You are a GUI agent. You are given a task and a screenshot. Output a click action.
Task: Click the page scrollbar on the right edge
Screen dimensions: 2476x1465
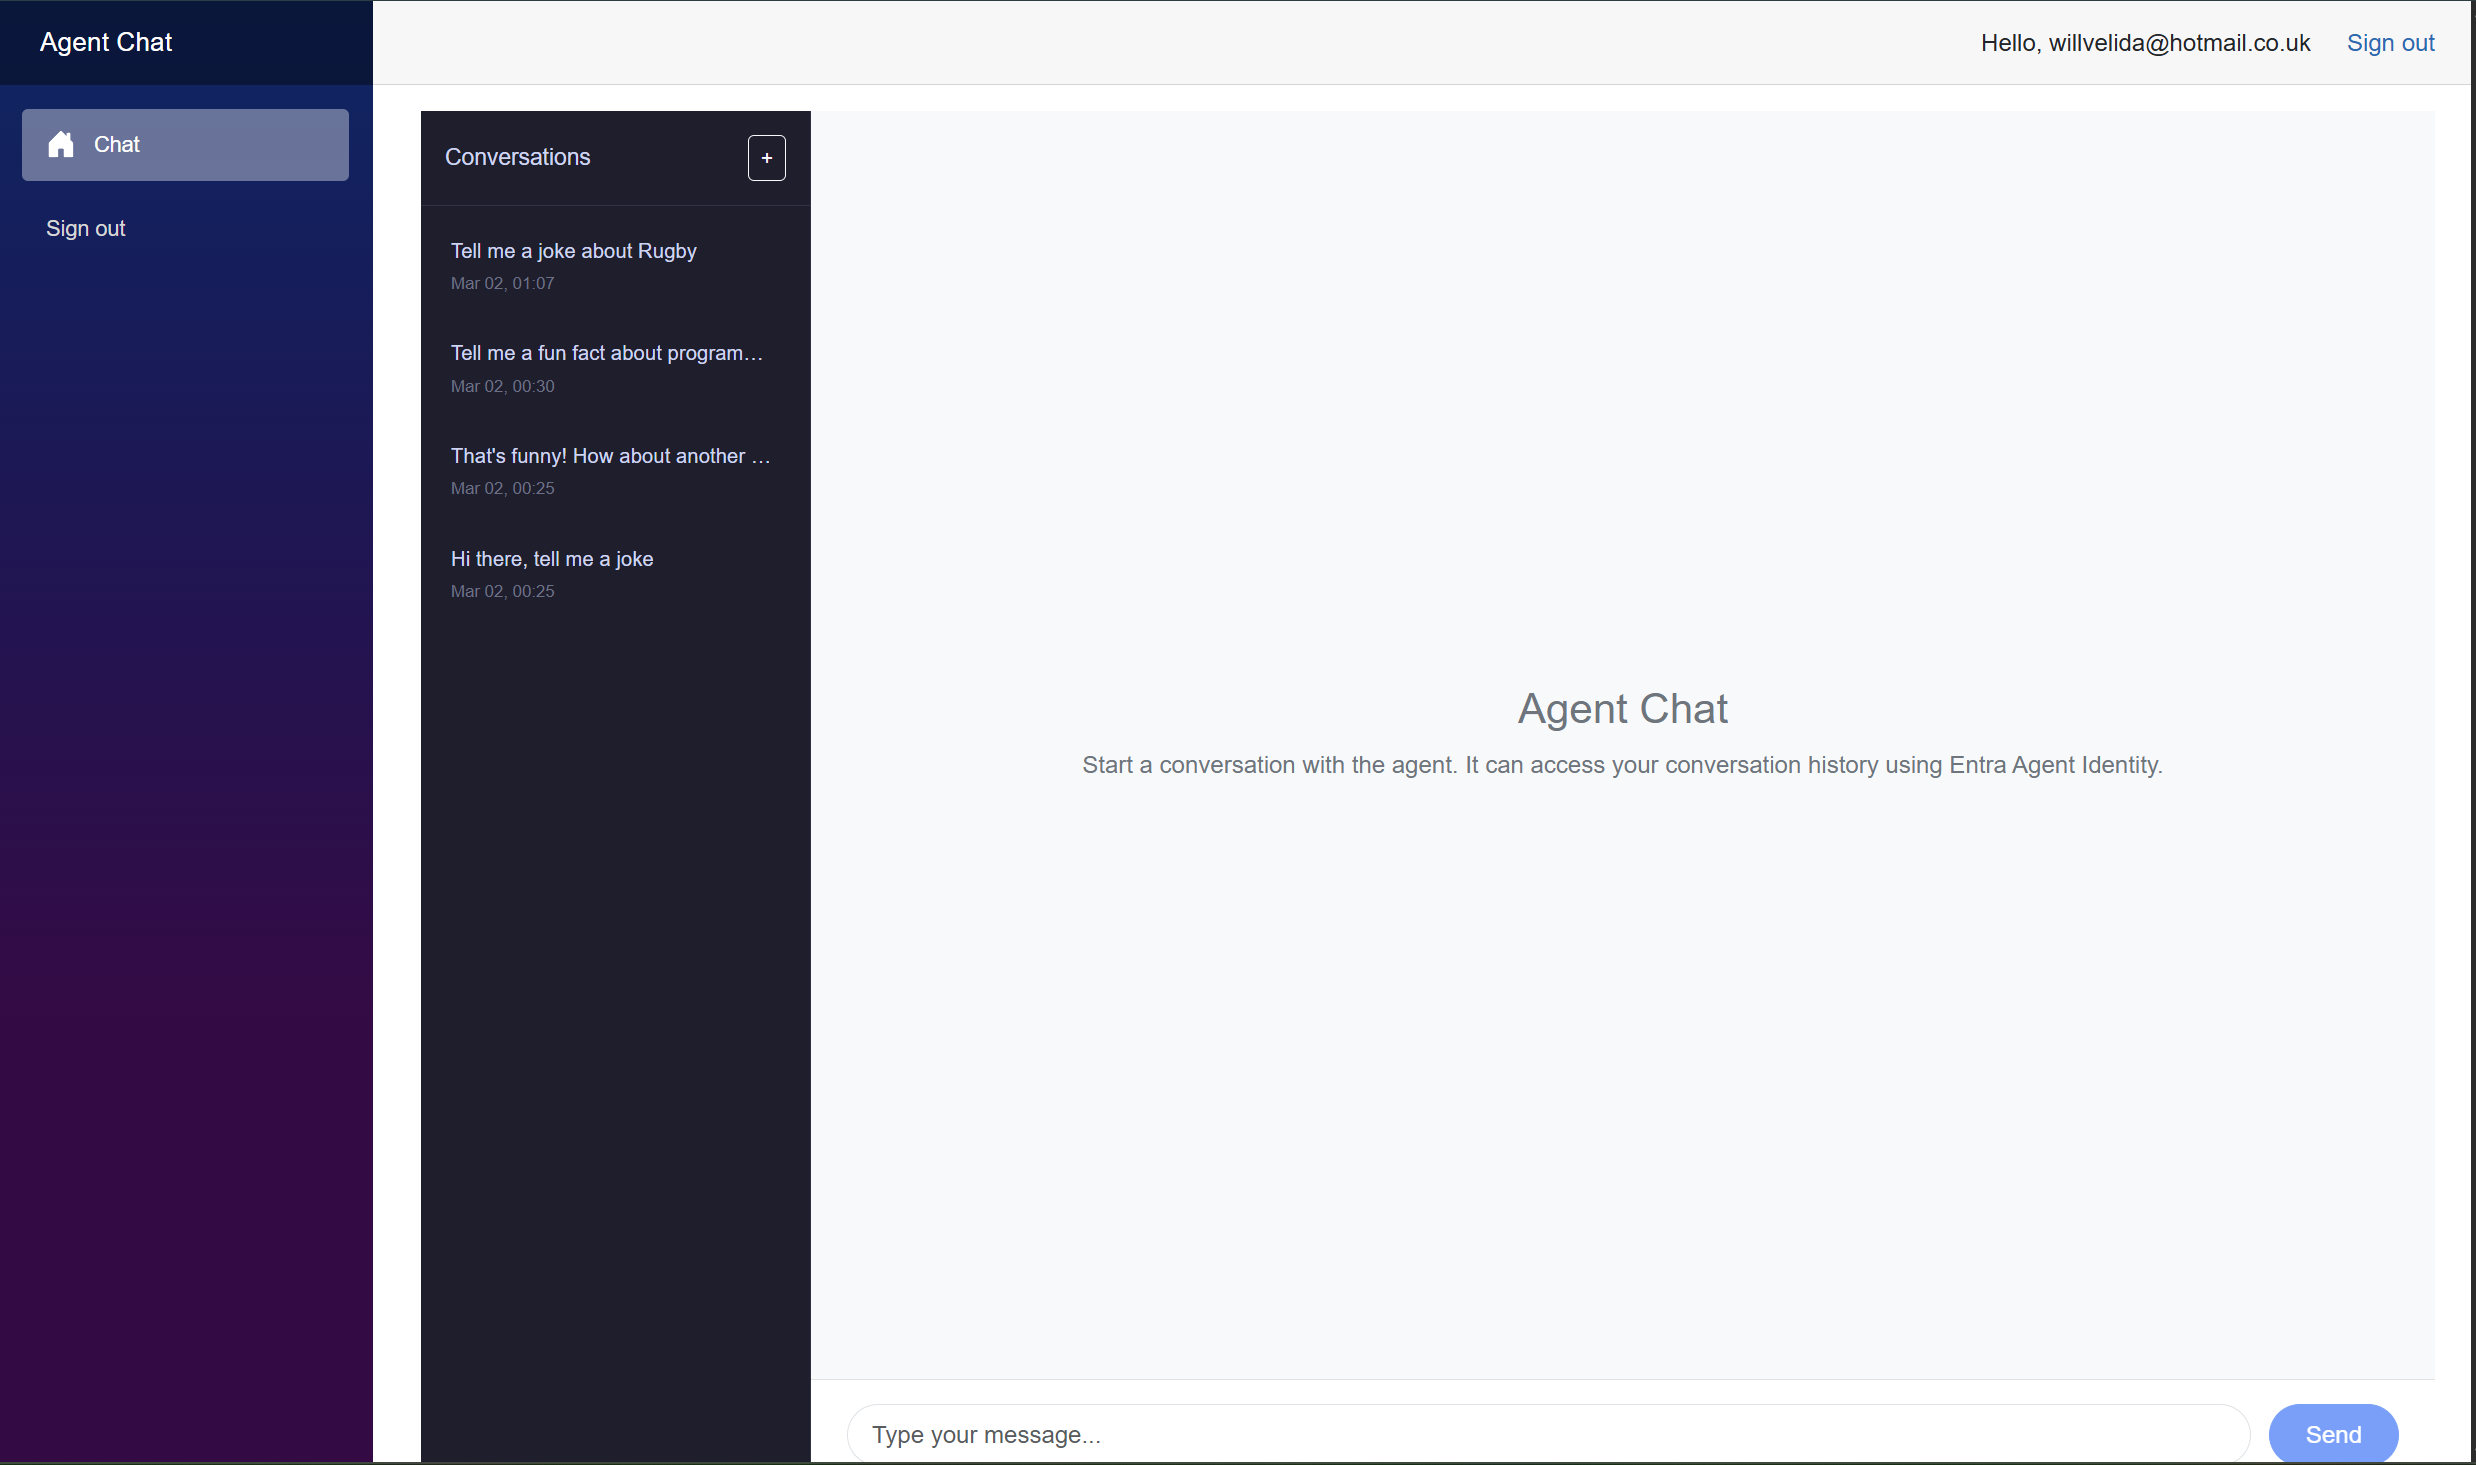click(2468, 732)
